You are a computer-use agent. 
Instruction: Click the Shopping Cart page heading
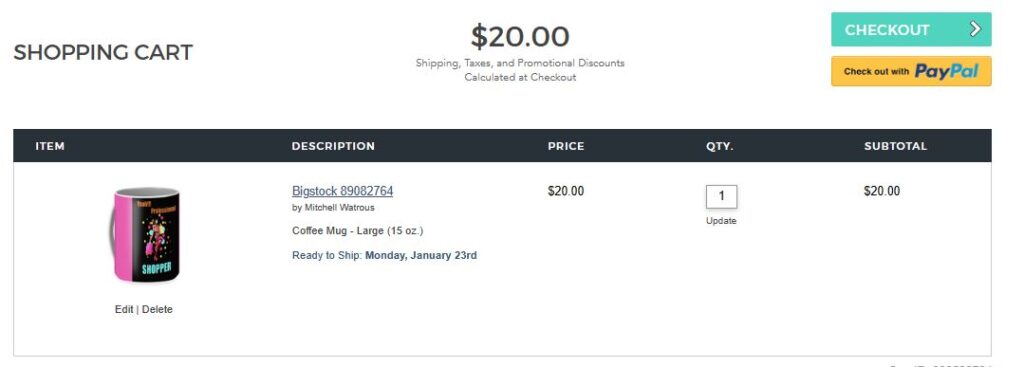click(x=103, y=52)
